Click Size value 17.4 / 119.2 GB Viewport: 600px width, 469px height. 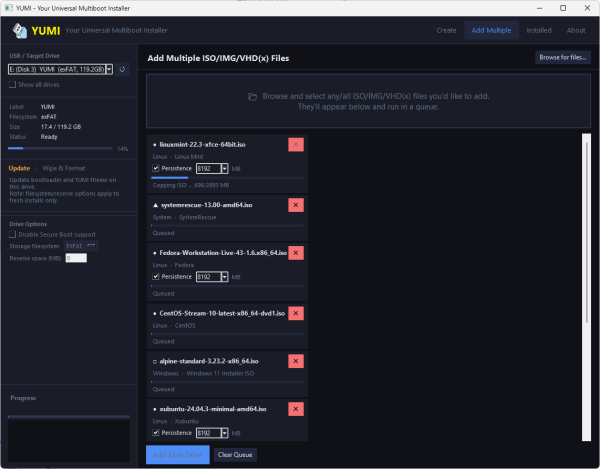61,127
